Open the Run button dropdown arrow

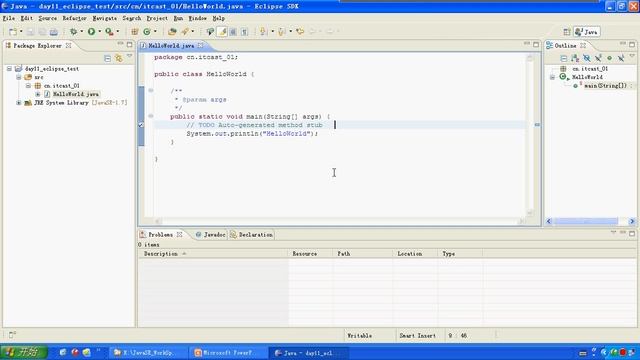(100, 31)
